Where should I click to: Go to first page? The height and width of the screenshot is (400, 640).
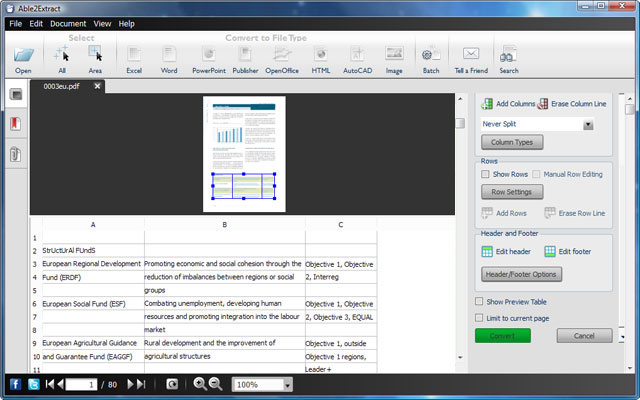point(50,384)
